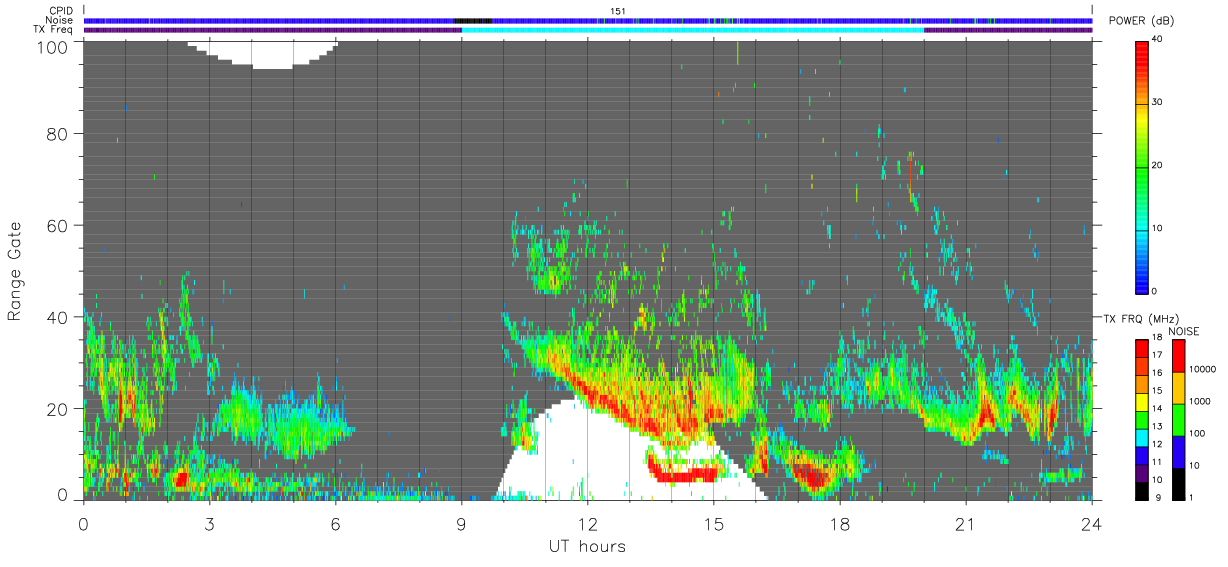Click the red swatch atop noise legend
Screen dimensions: 1228x567
[x=1179, y=356]
